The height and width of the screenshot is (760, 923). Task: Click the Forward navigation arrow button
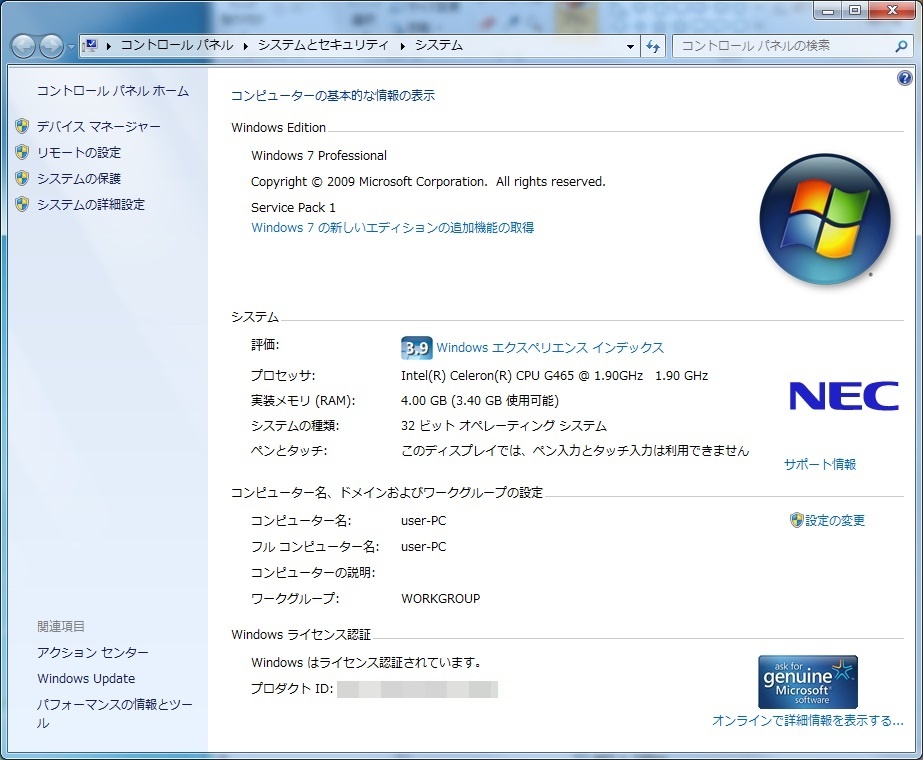point(51,46)
